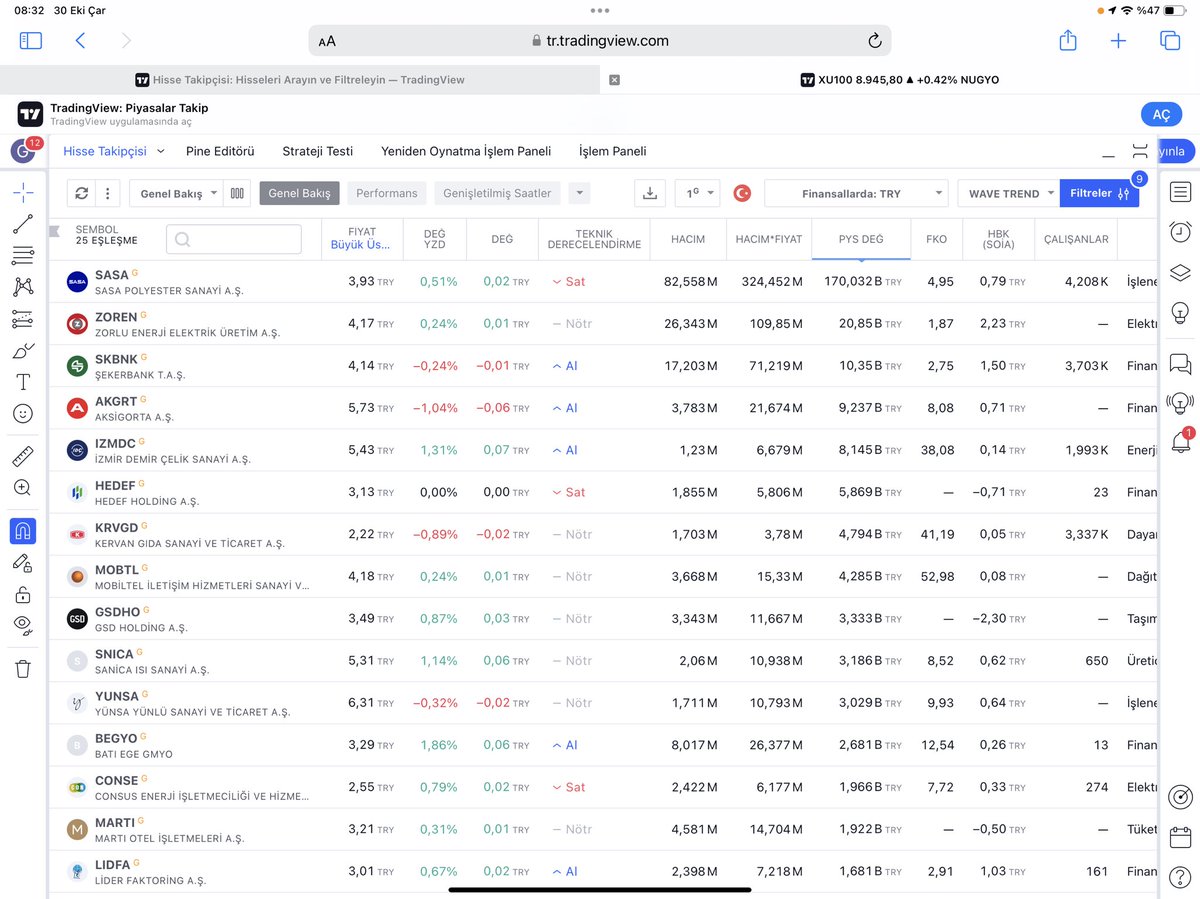The image size is (1200, 899).
Task: Open the 1G interval dropdown
Action: coord(697,193)
